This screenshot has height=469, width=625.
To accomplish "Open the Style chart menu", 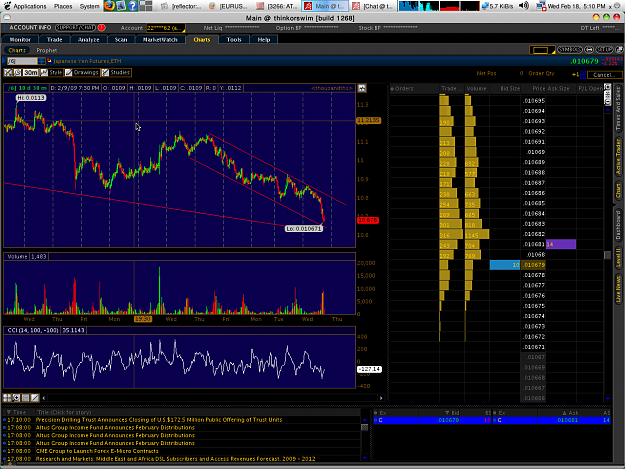I will tap(51, 73).
